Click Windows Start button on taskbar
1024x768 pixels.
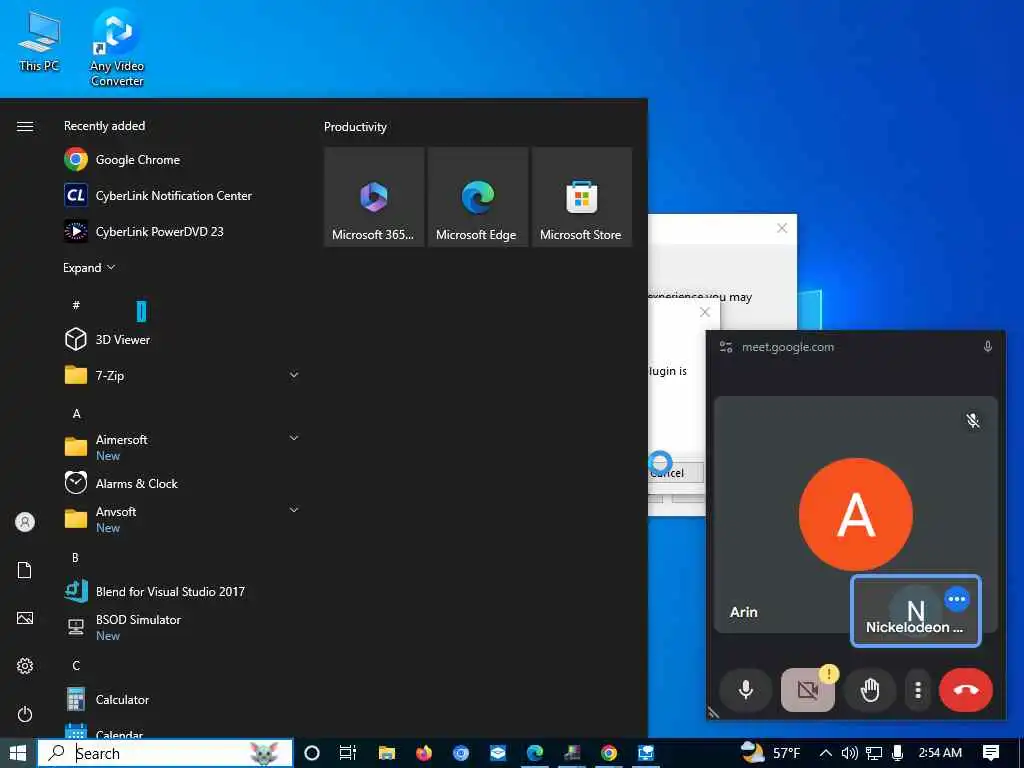(18, 753)
